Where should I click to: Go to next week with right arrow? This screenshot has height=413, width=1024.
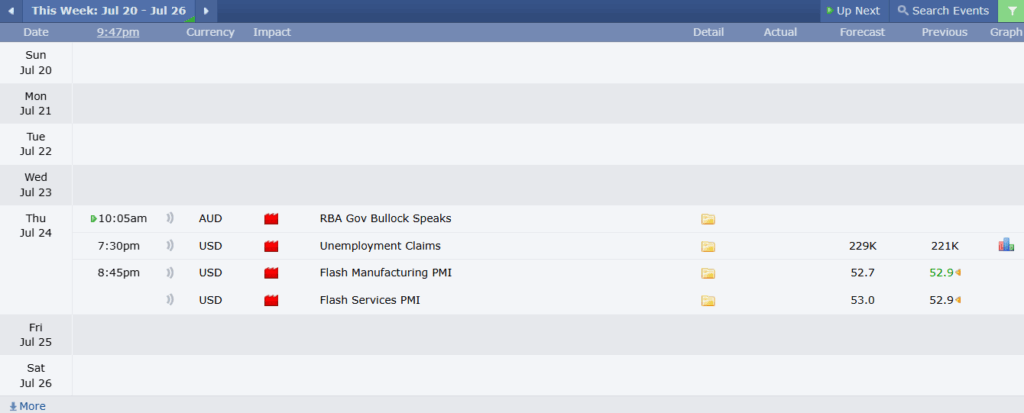coord(206,11)
